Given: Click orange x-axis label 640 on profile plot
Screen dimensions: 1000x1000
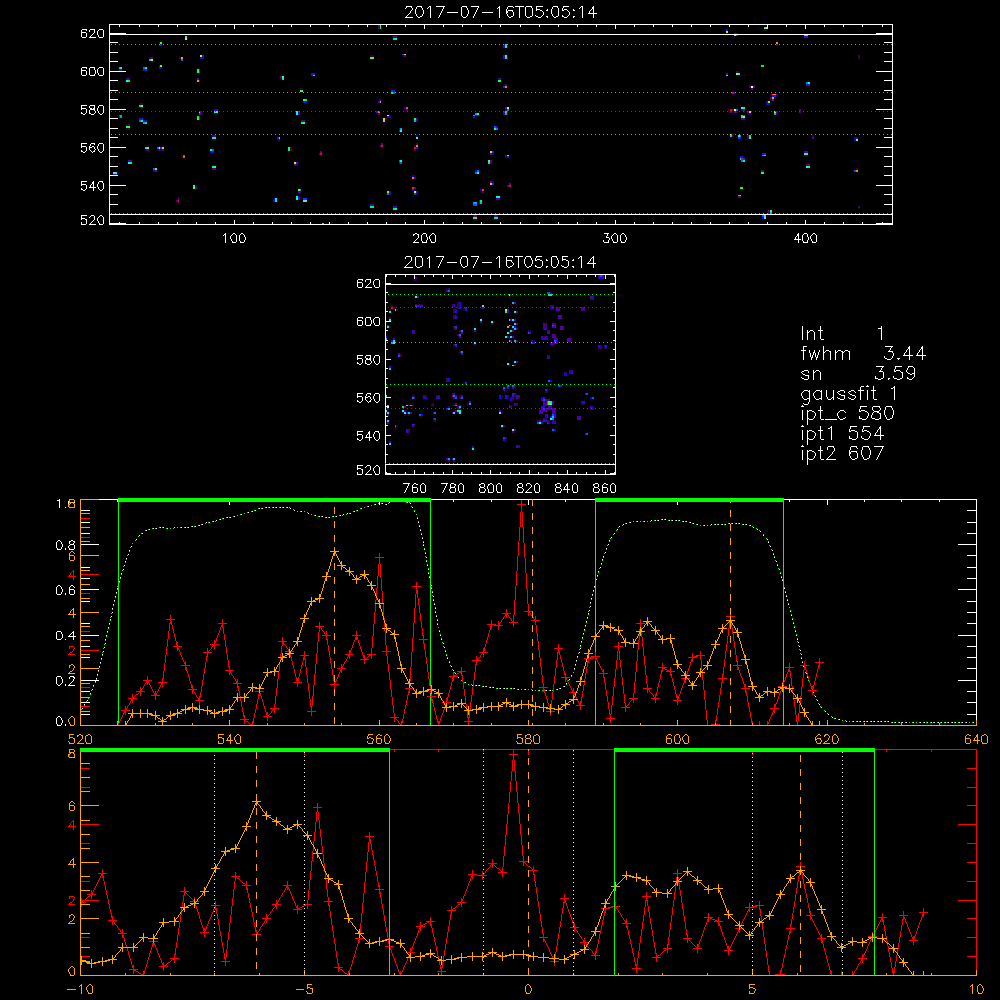Looking at the screenshot, I should click(x=976, y=740).
